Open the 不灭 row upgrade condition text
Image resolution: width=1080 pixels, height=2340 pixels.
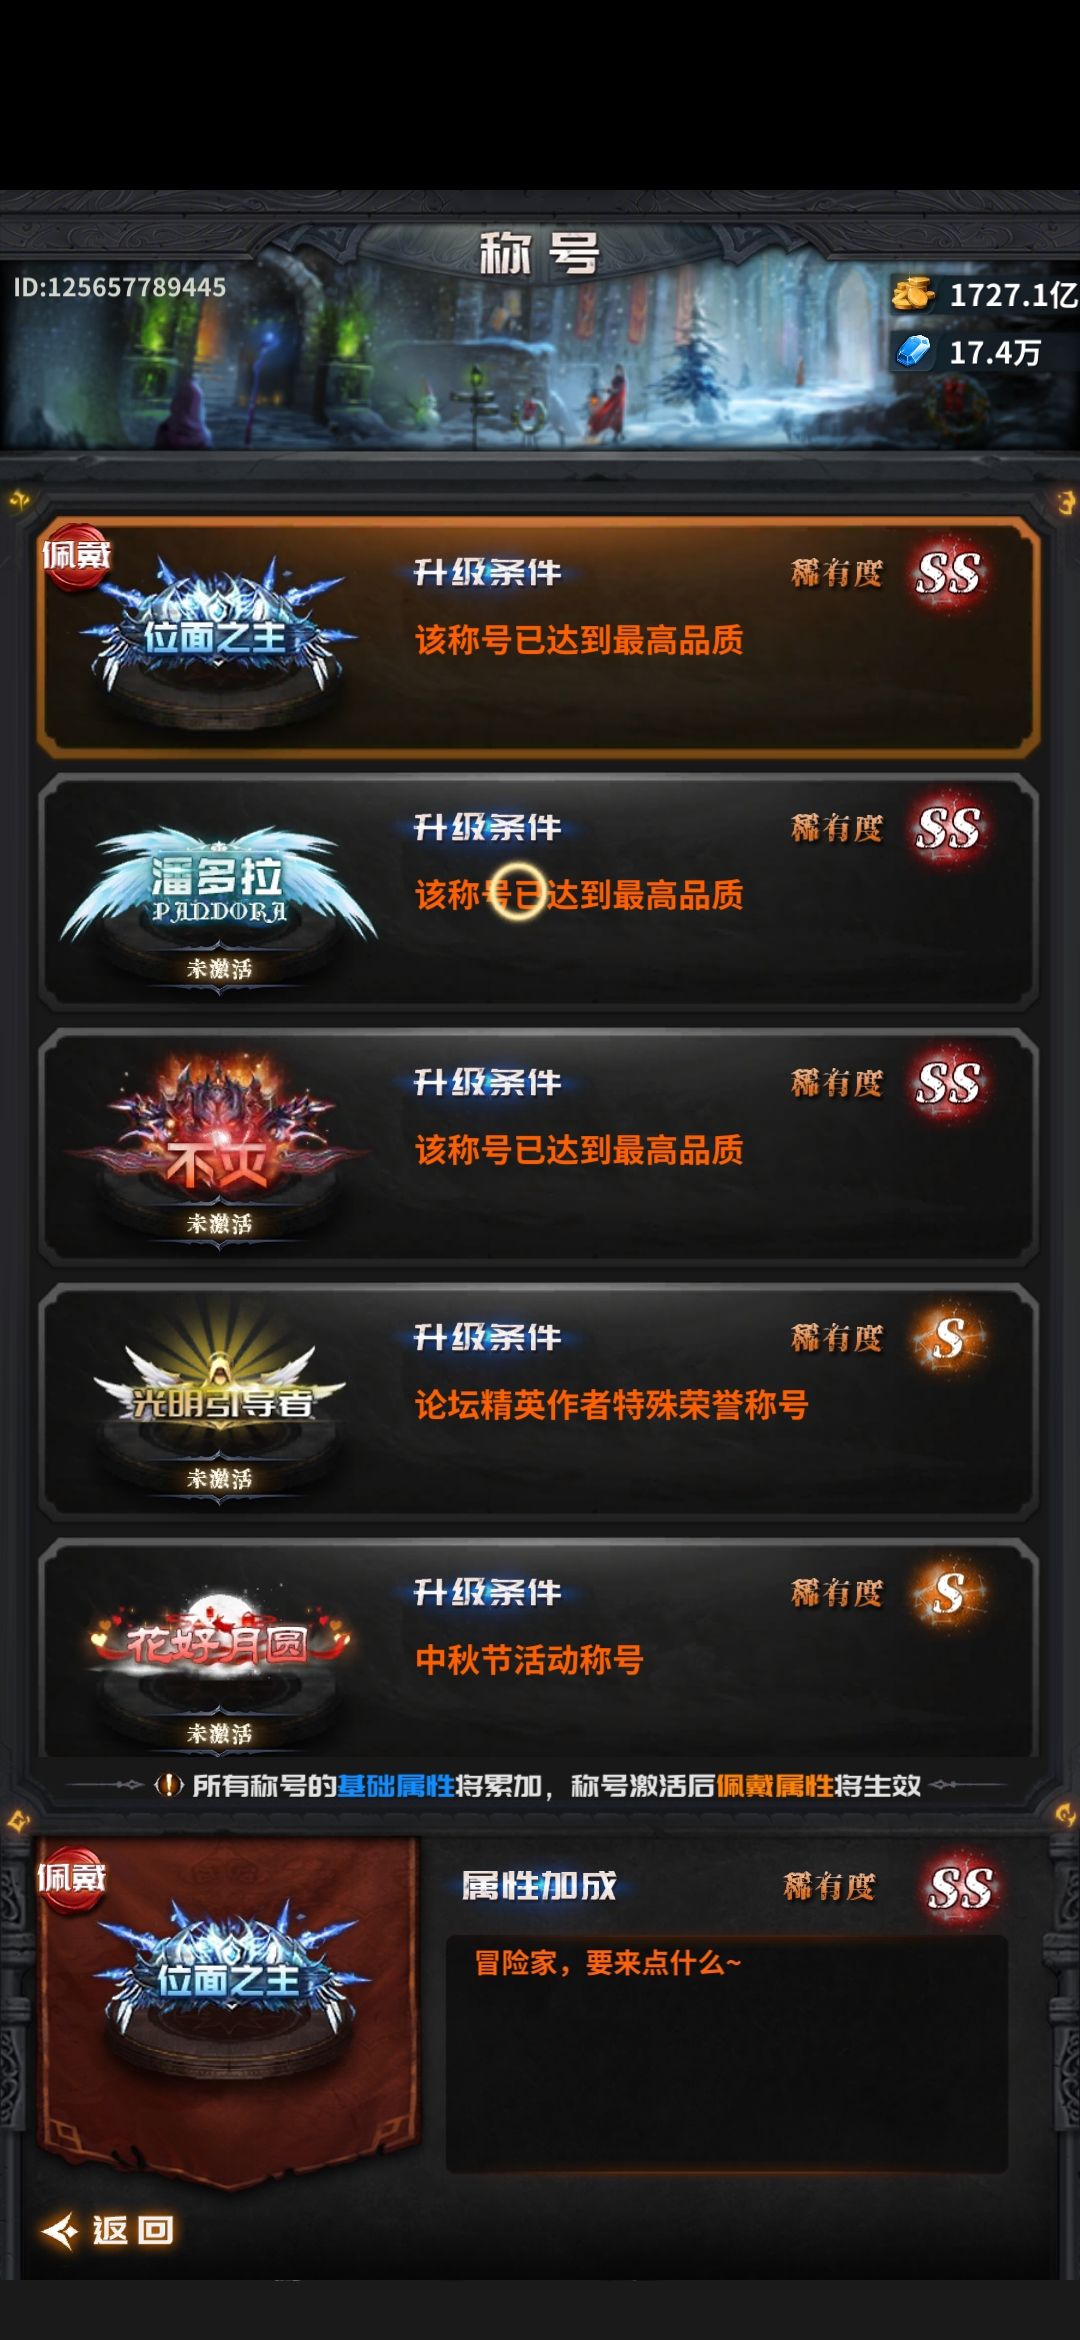point(579,1150)
